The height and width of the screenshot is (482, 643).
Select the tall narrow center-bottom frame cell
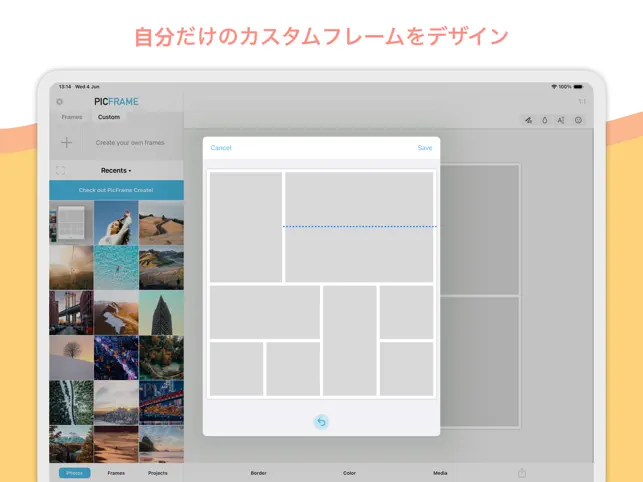(x=349, y=340)
